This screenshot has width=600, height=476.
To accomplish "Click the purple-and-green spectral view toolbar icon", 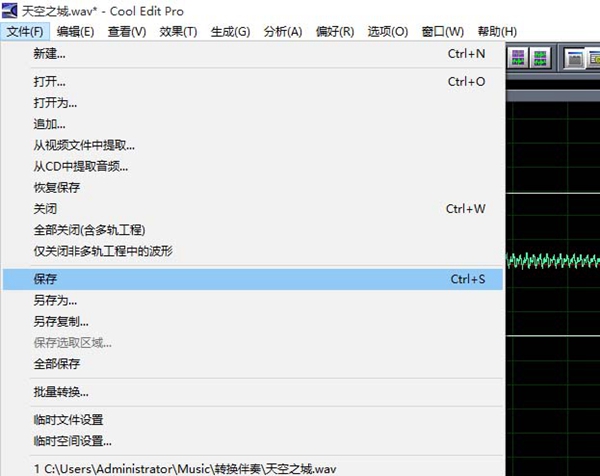I will (518, 58).
